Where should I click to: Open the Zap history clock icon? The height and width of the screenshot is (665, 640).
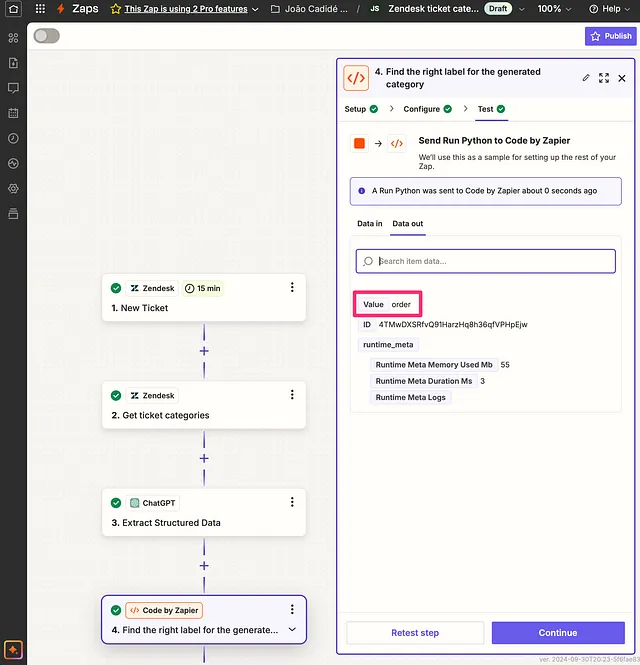(x=13, y=138)
